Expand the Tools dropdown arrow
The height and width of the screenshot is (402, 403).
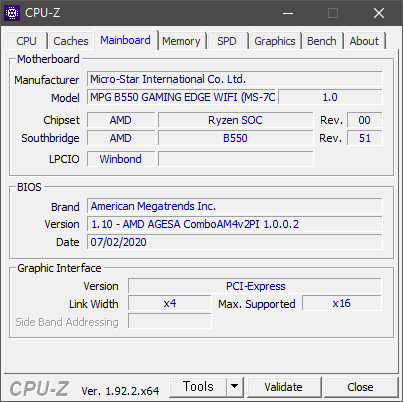pyautogui.click(x=235, y=387)
